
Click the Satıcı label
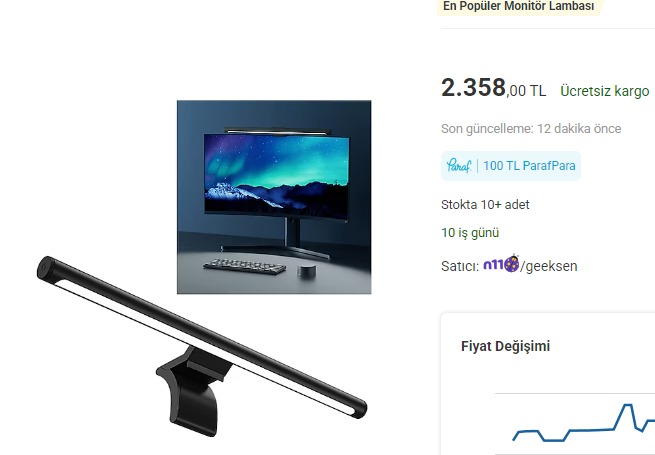coord(460,266)
